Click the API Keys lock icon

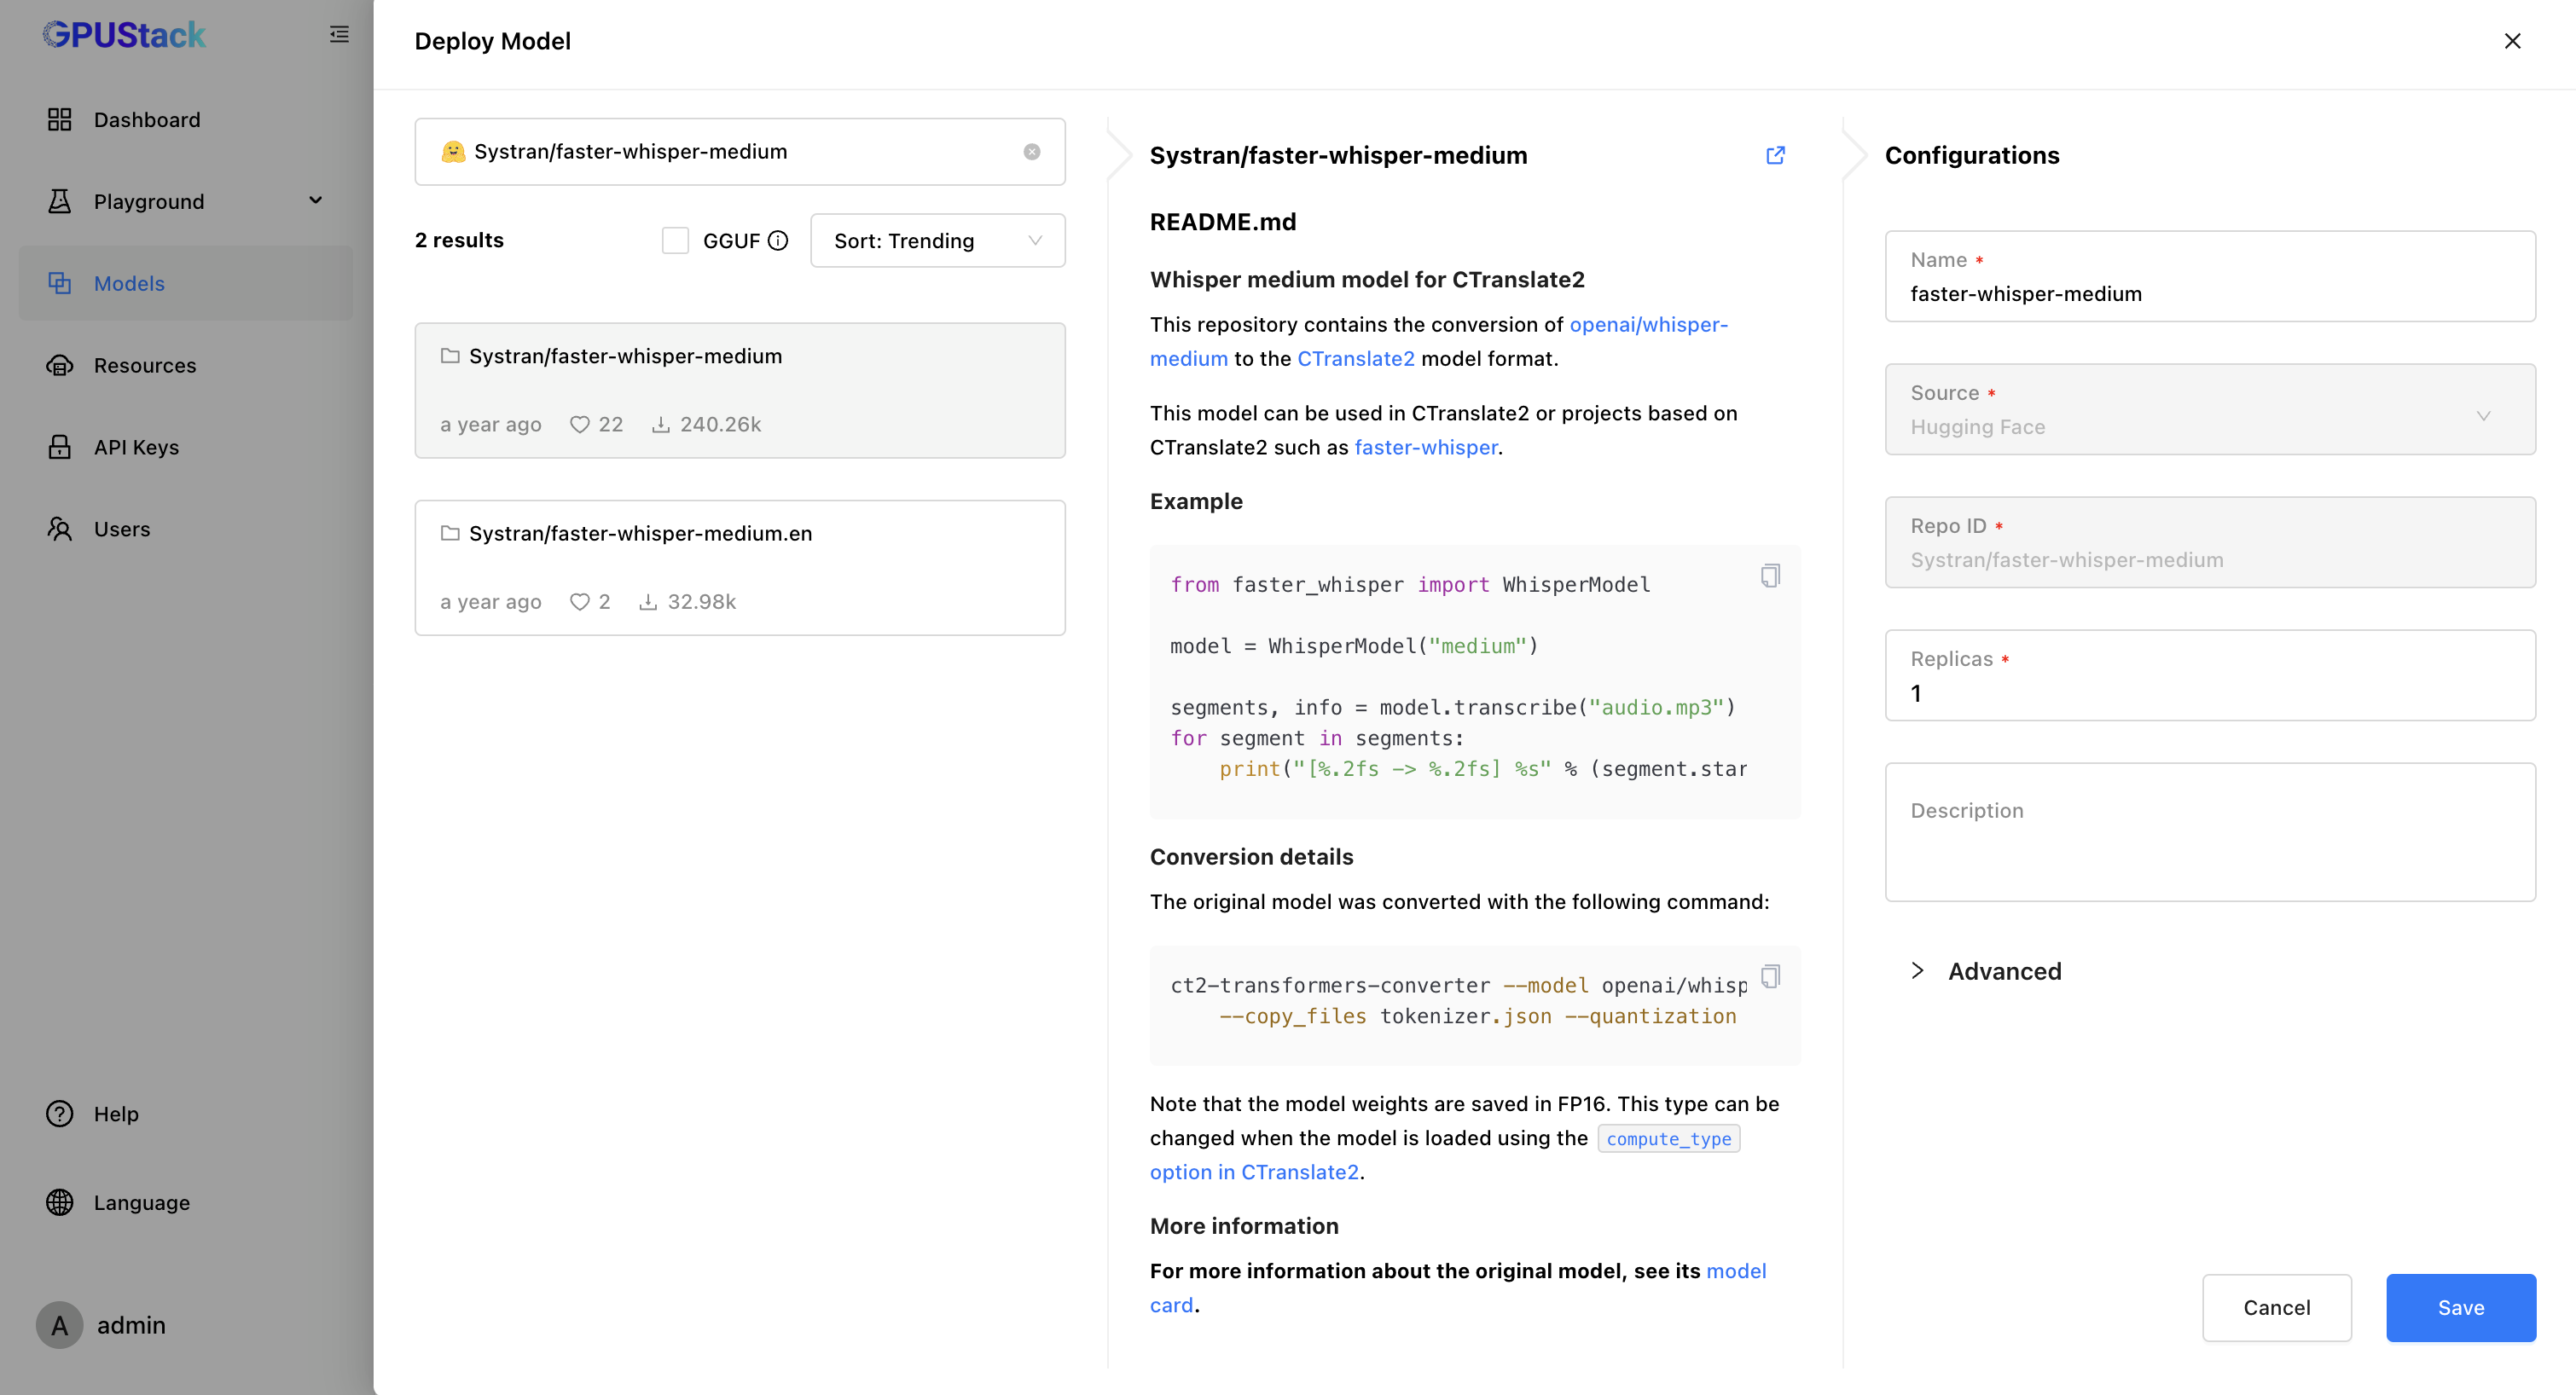point(60,447)
